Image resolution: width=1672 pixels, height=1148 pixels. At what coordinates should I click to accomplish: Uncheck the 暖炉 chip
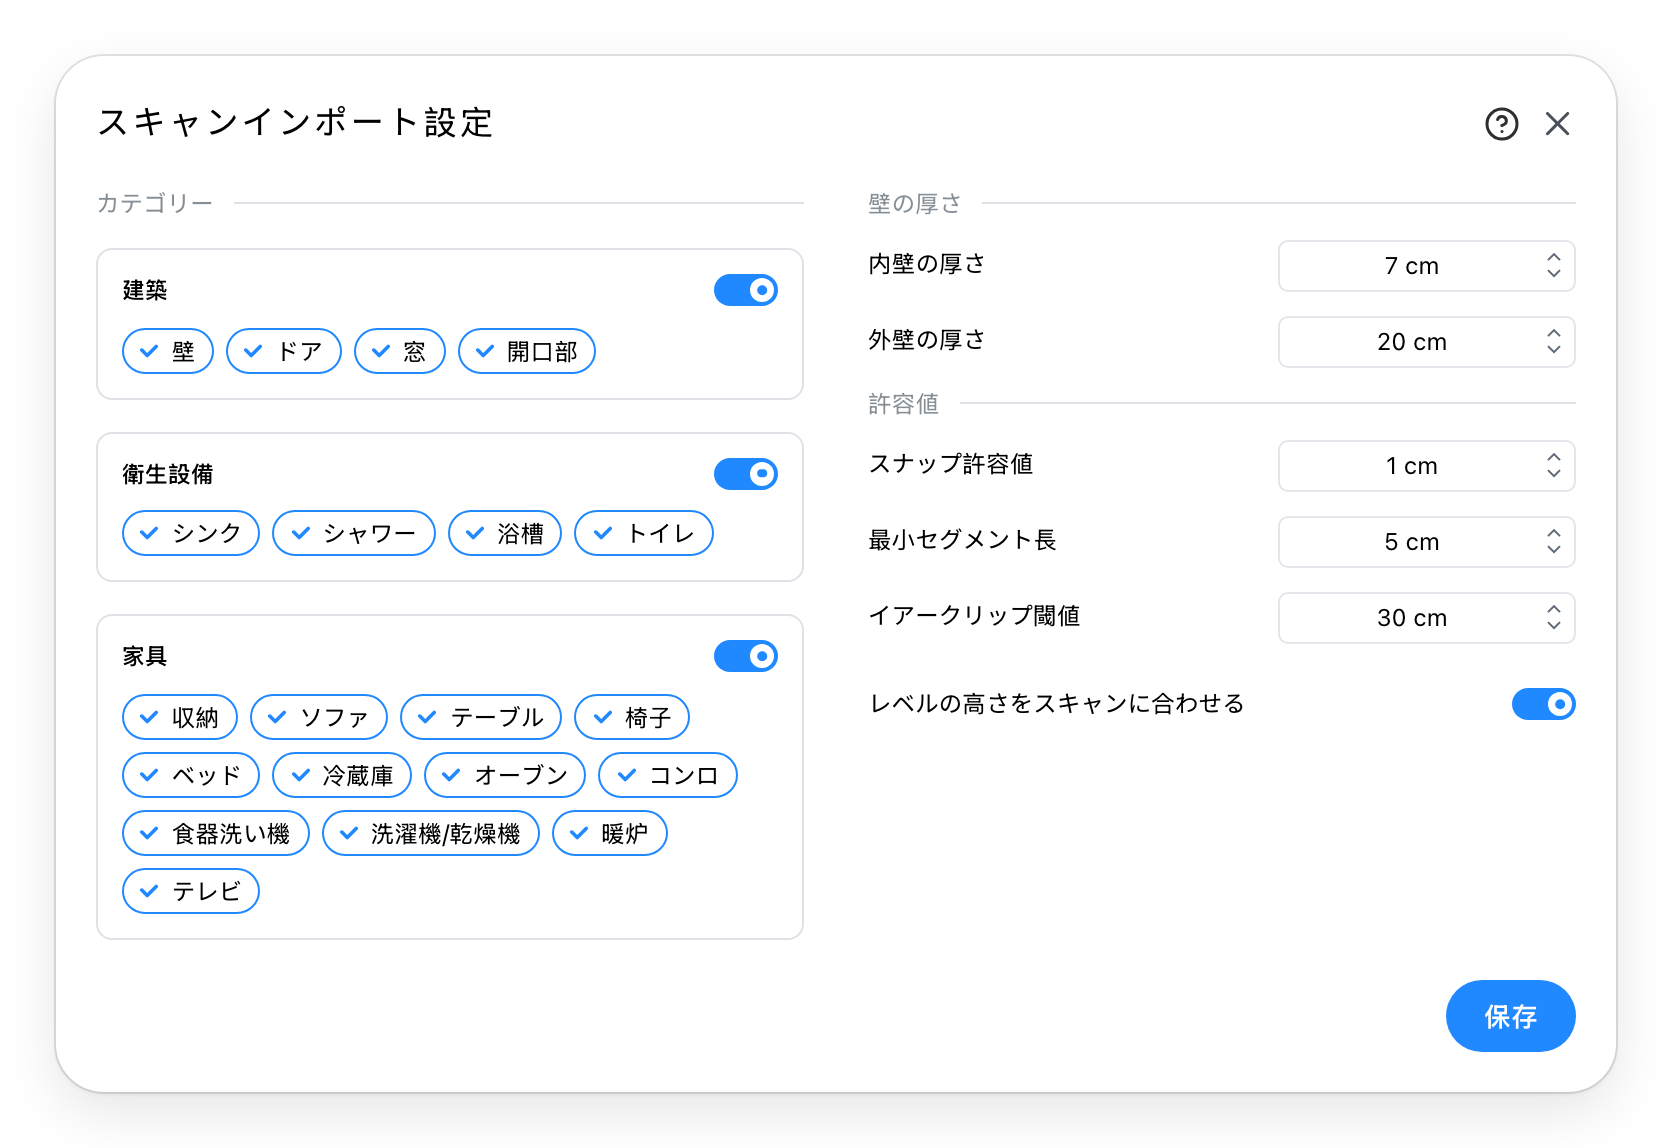click(x=610, y=833)
